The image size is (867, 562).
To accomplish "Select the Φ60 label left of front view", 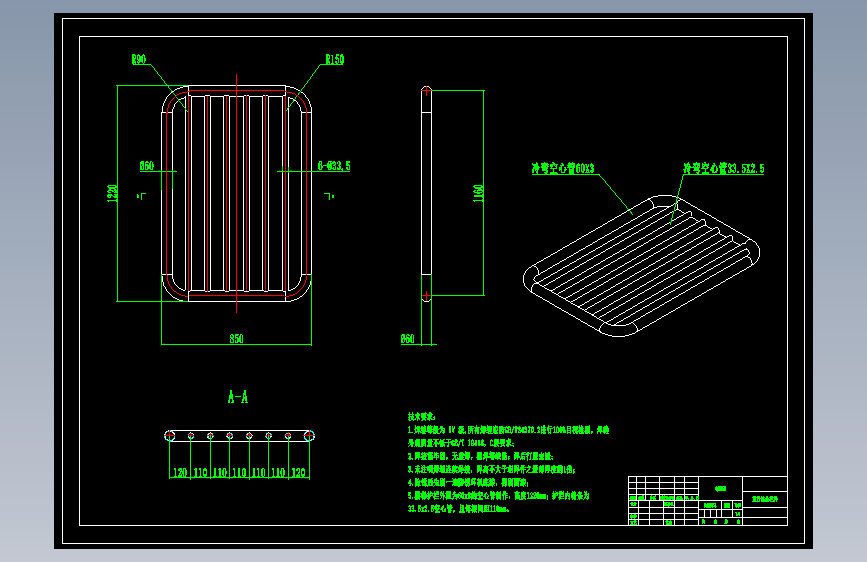I will pyautogui.click(x=147, y=165).
